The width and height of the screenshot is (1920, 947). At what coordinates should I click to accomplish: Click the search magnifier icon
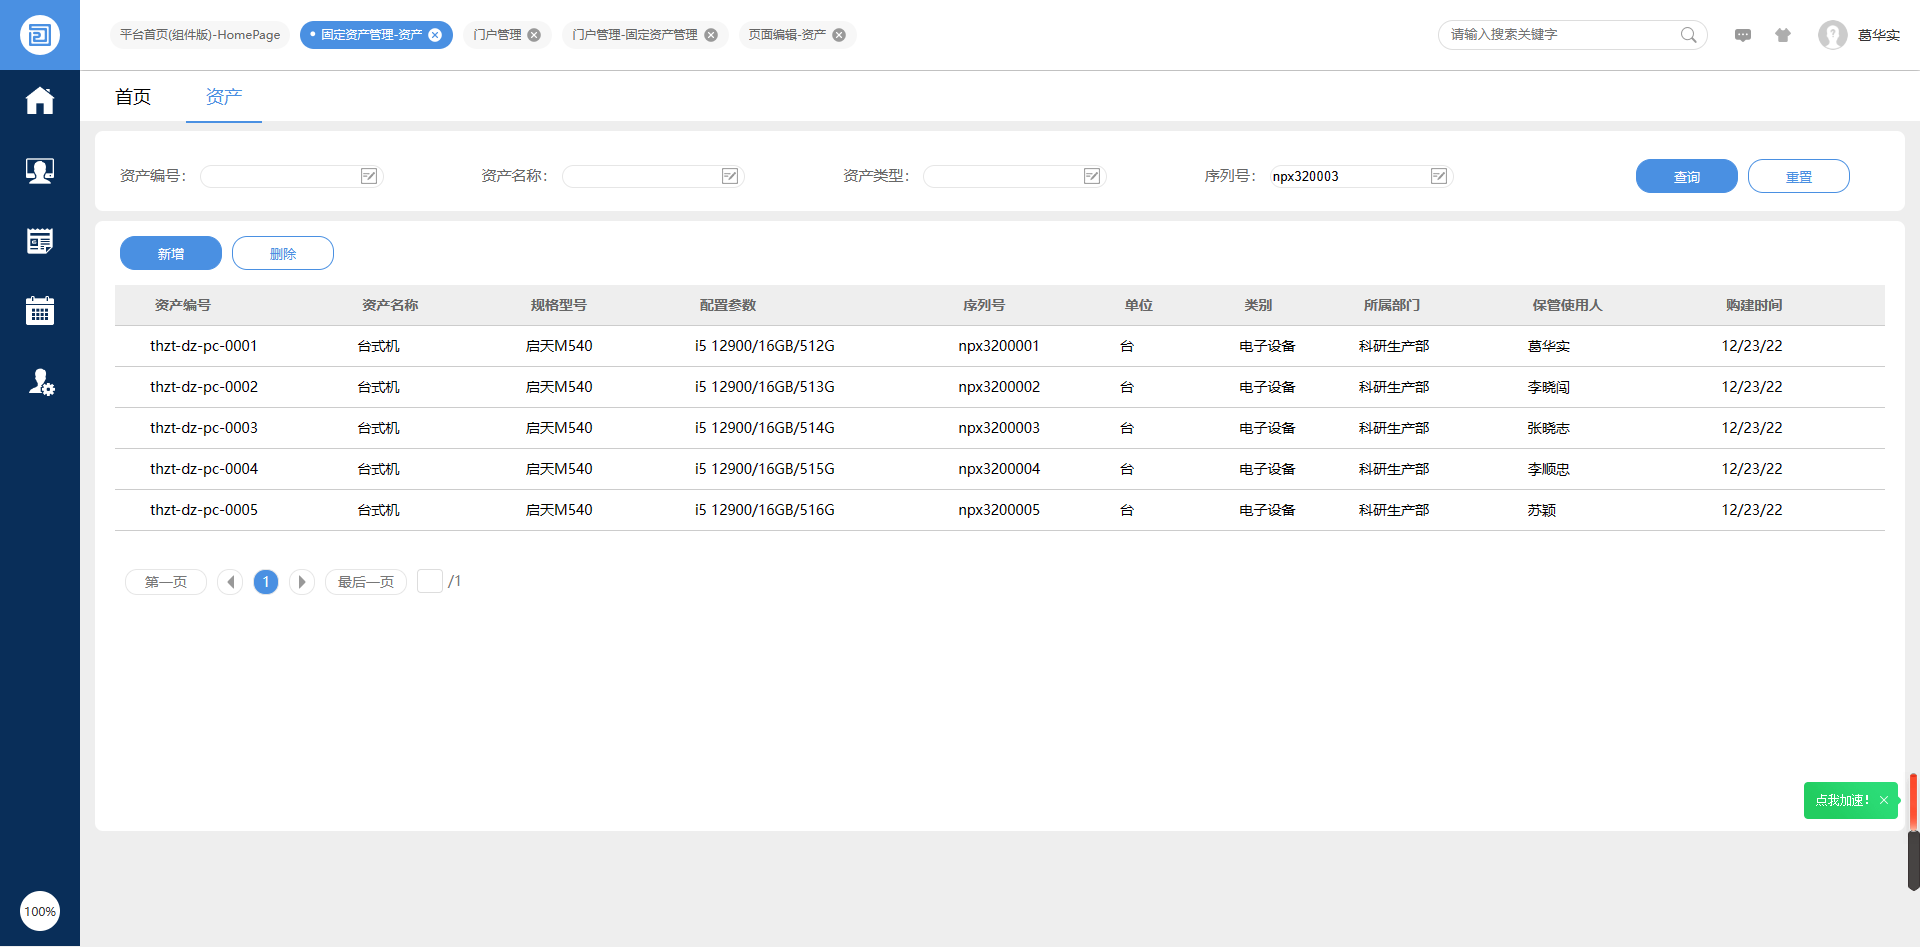1688,35
